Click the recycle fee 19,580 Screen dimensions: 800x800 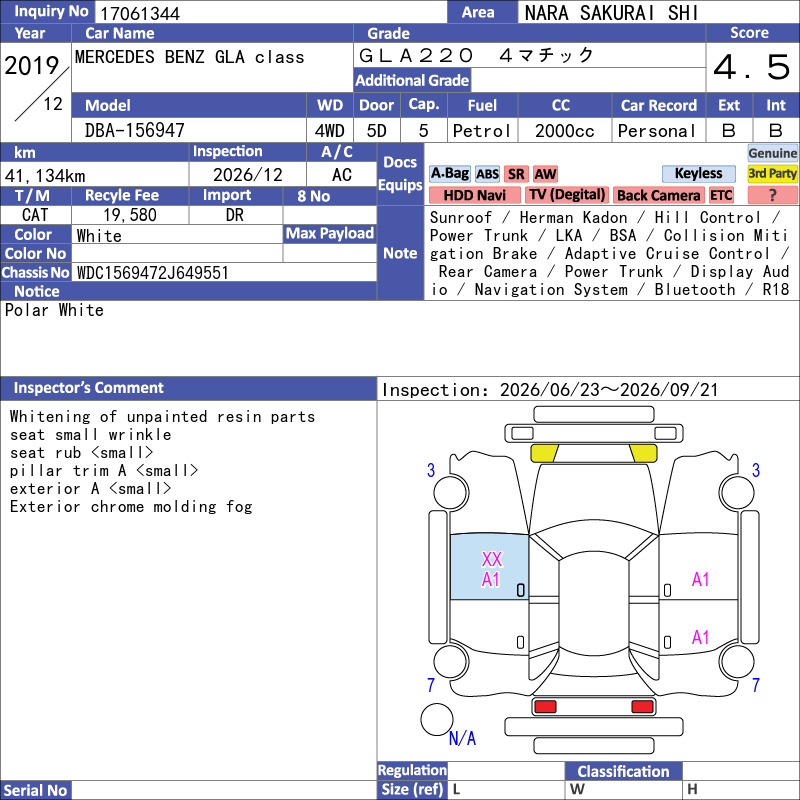(x=130, y=215)
